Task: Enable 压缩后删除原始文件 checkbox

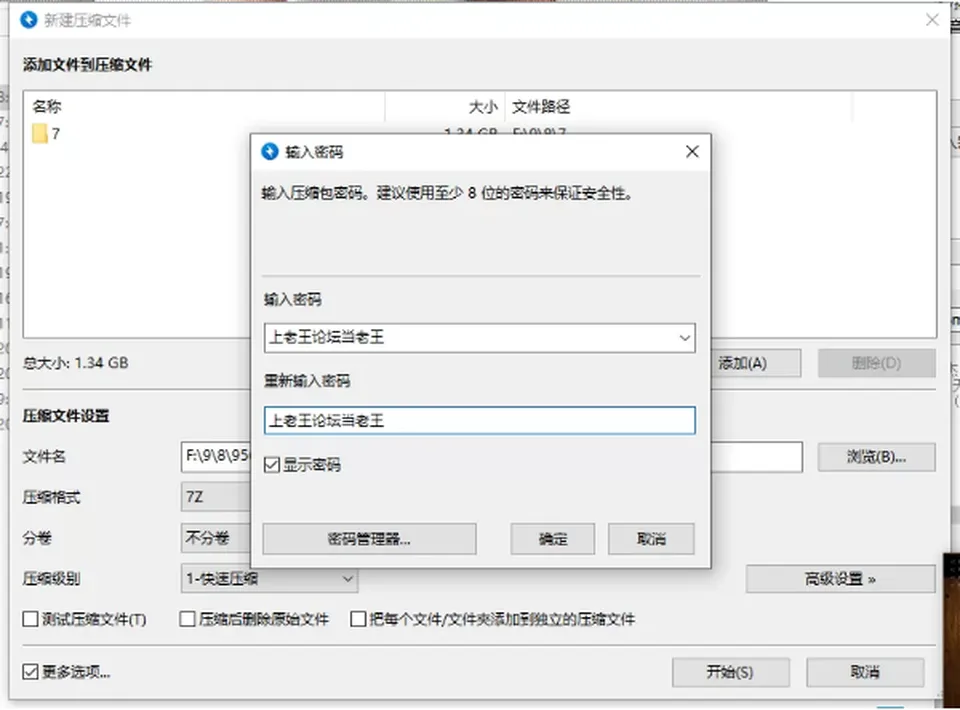Action: pyautogui.click(x=187, y=619)
